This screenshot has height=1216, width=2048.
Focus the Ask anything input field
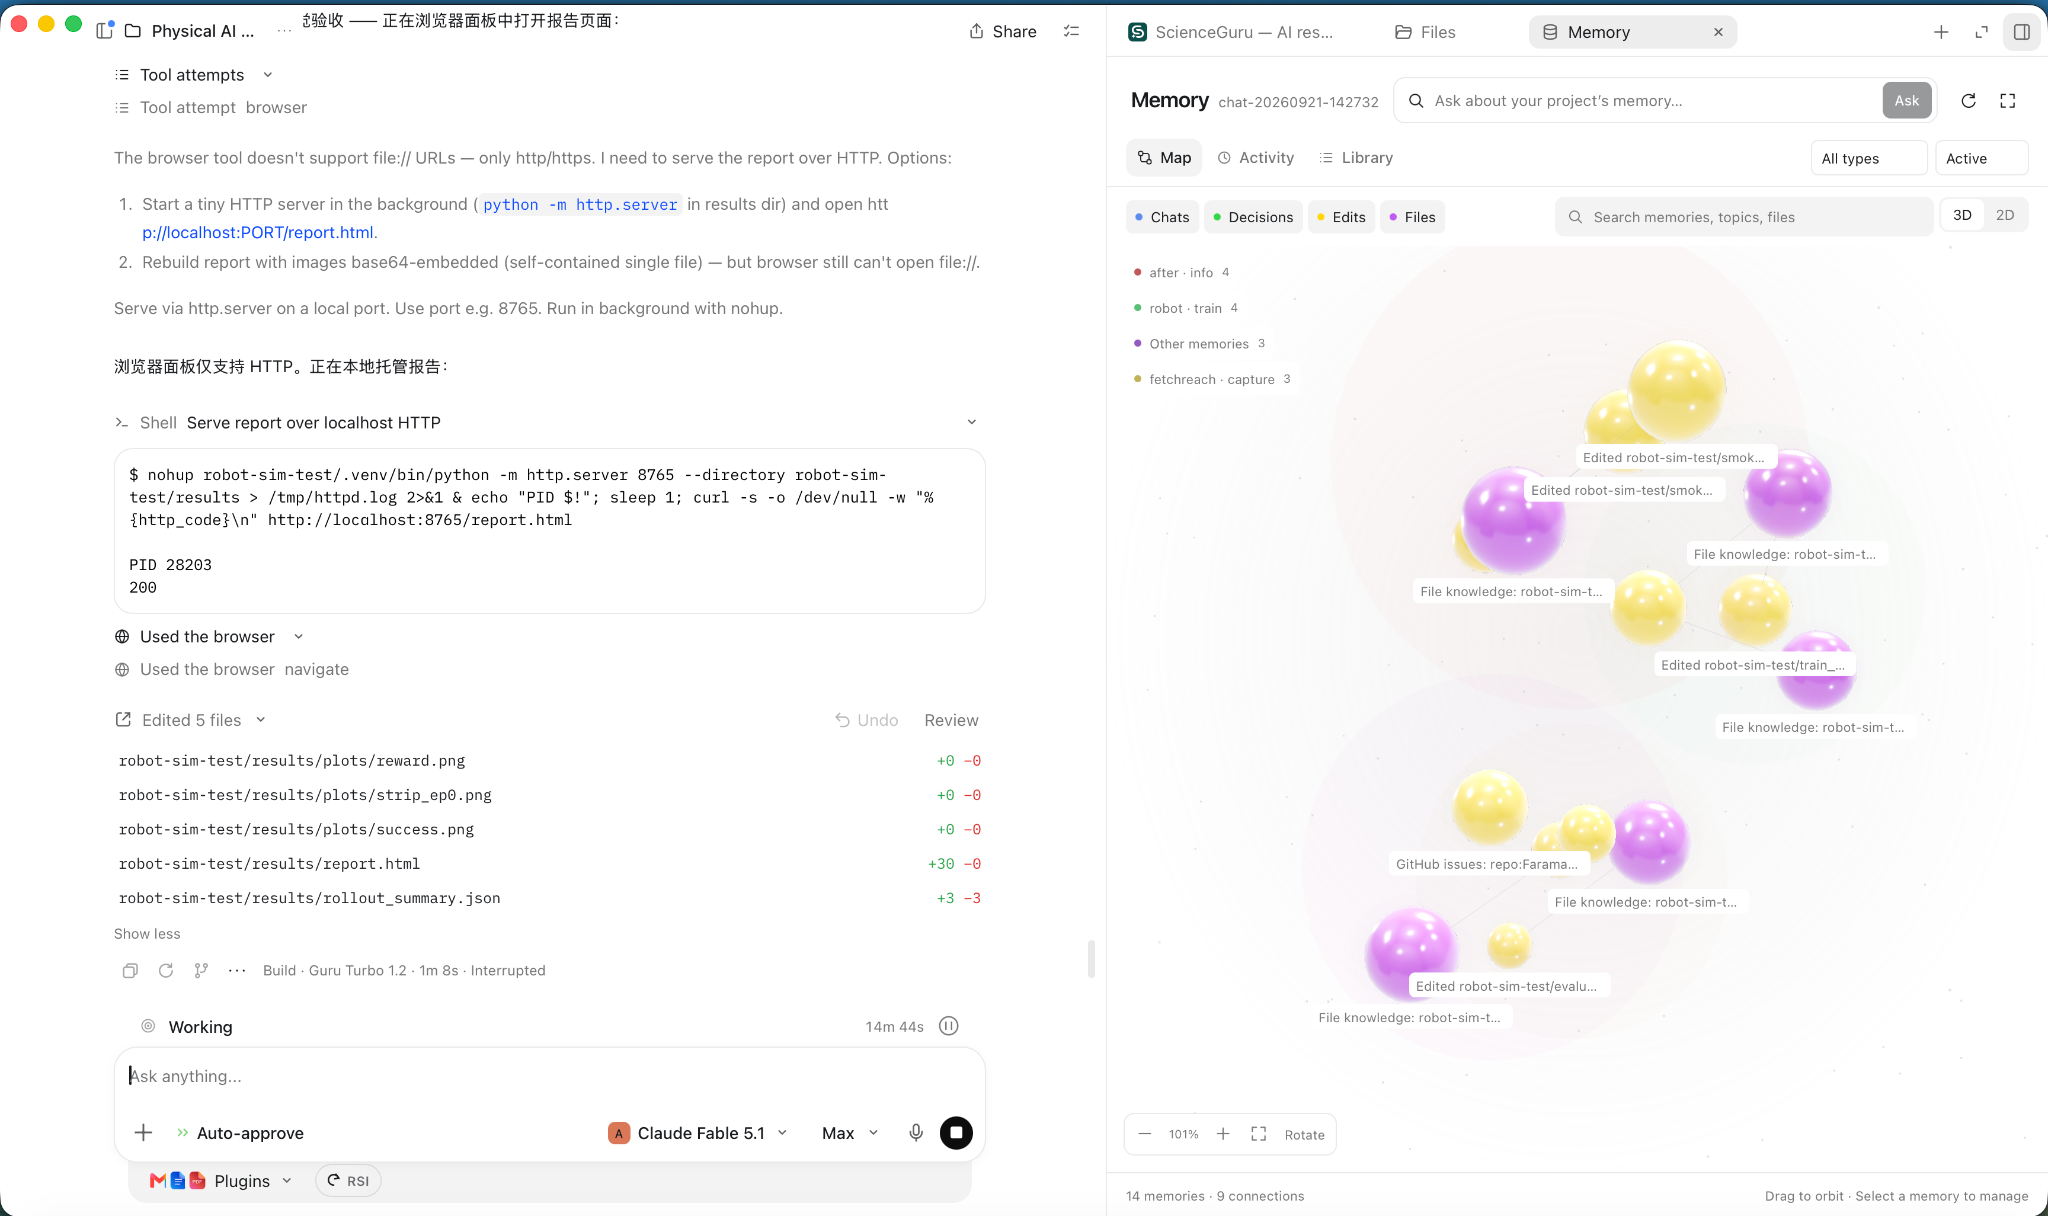click(x=550, y=1077)
